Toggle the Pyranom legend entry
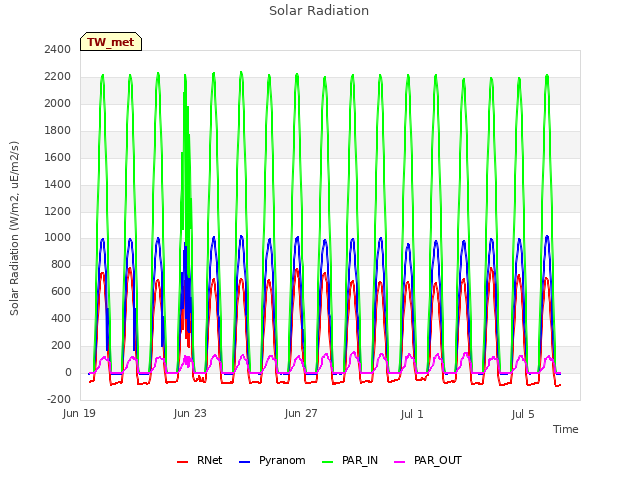The width and height of the screenshot is (640, 480). point(272,460)
